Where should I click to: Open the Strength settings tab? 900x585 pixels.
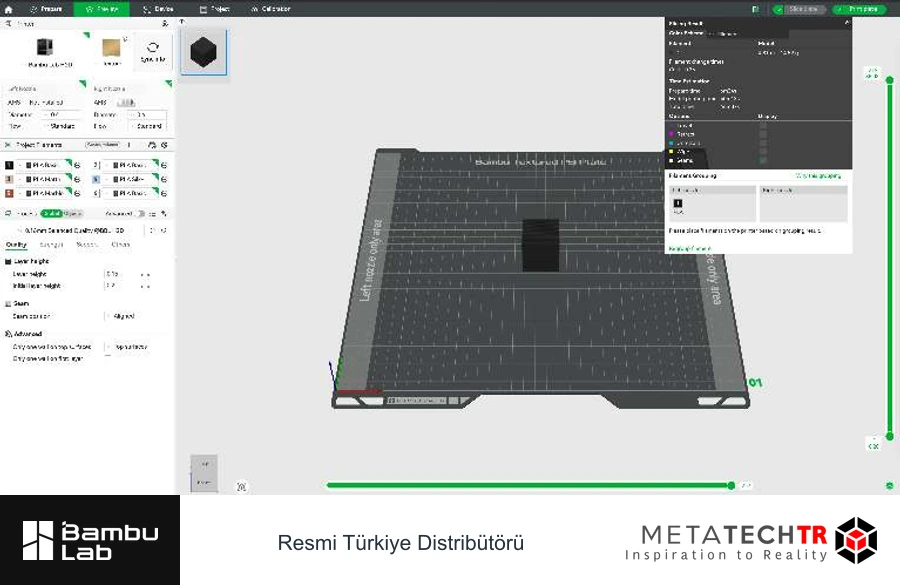coord(51,245)
